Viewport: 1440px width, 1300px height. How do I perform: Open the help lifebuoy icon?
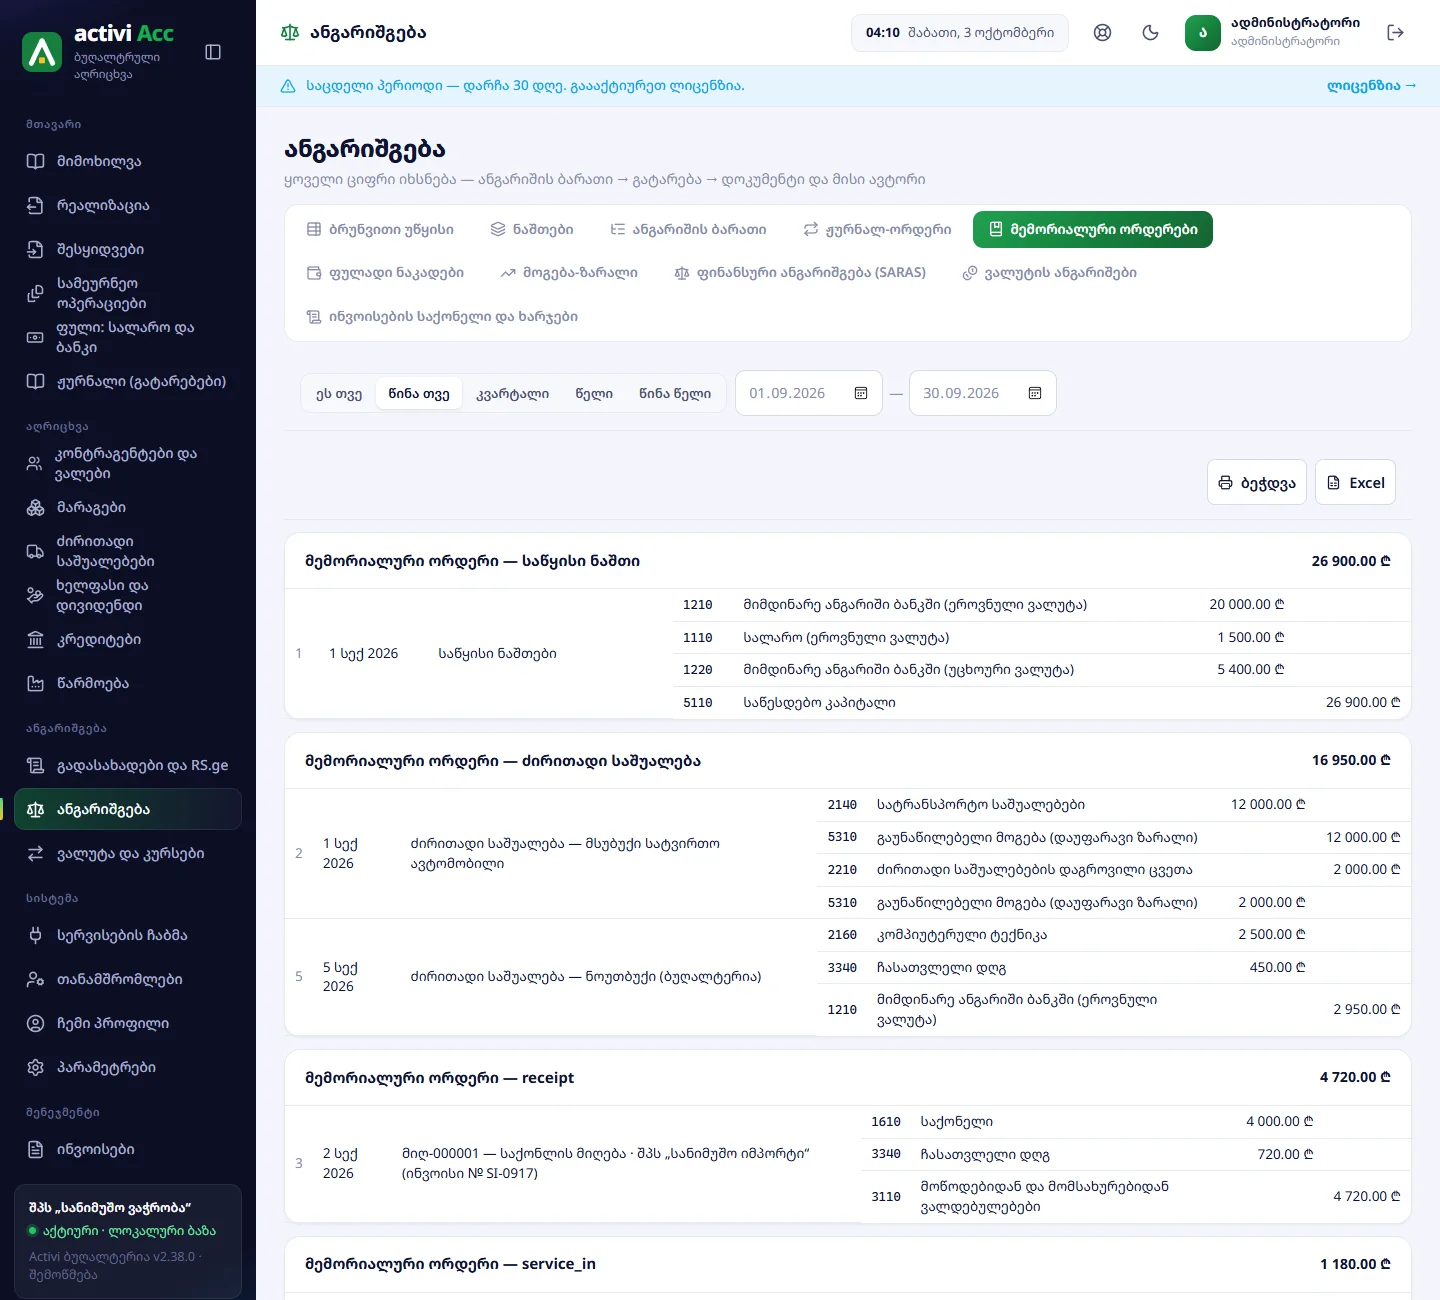[x=1102, y=32]
